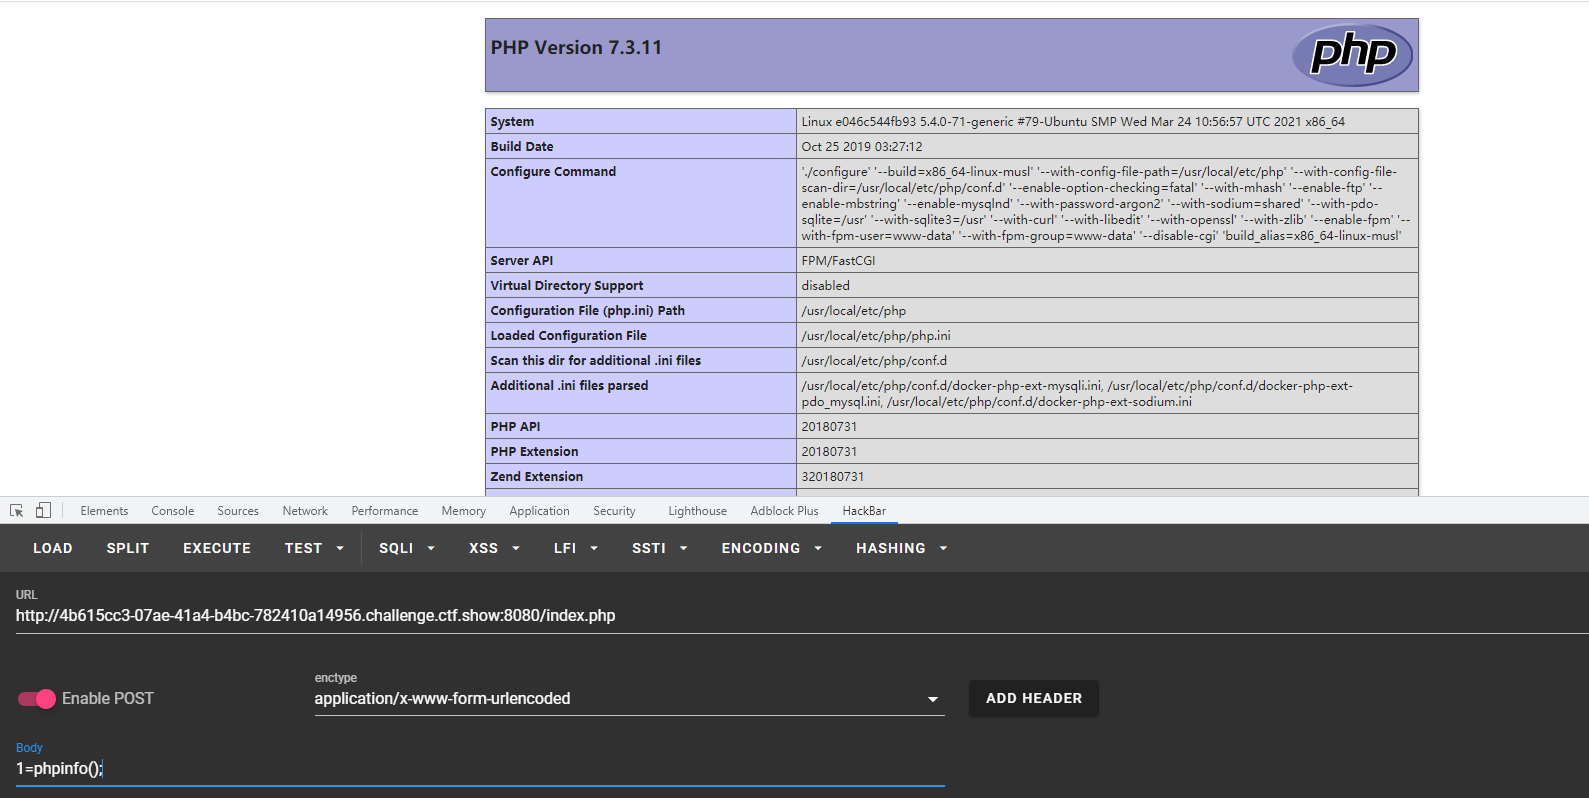Click the Virtual Directory Support label
The width and height of the screenshot is (1589, 798).
pos(567,285)
